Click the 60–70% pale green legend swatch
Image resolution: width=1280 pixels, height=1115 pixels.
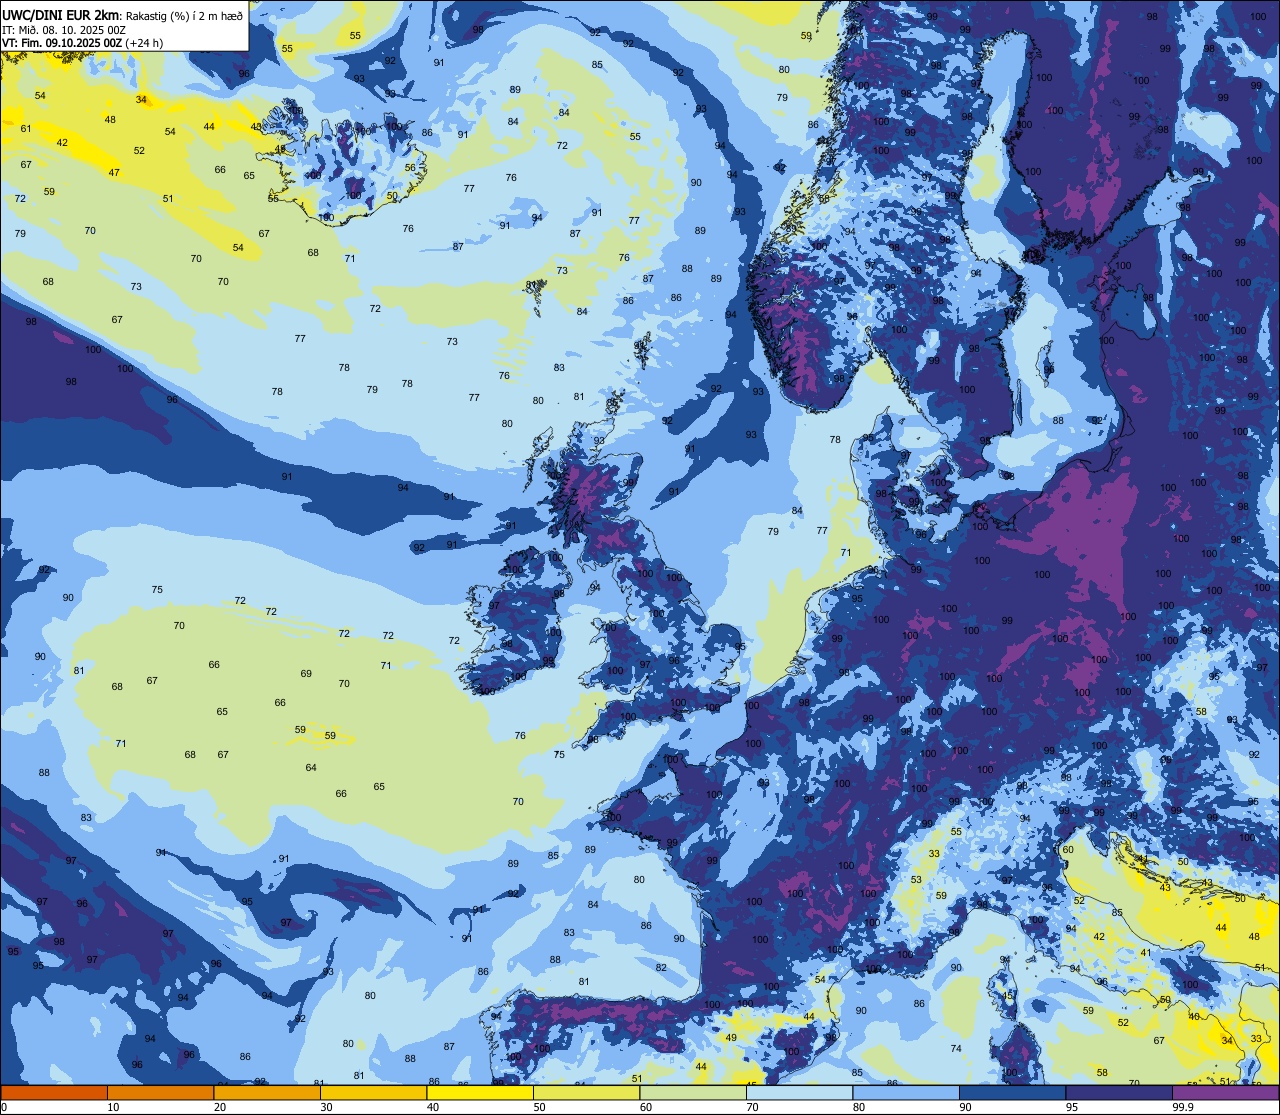tap(693, 1093)
